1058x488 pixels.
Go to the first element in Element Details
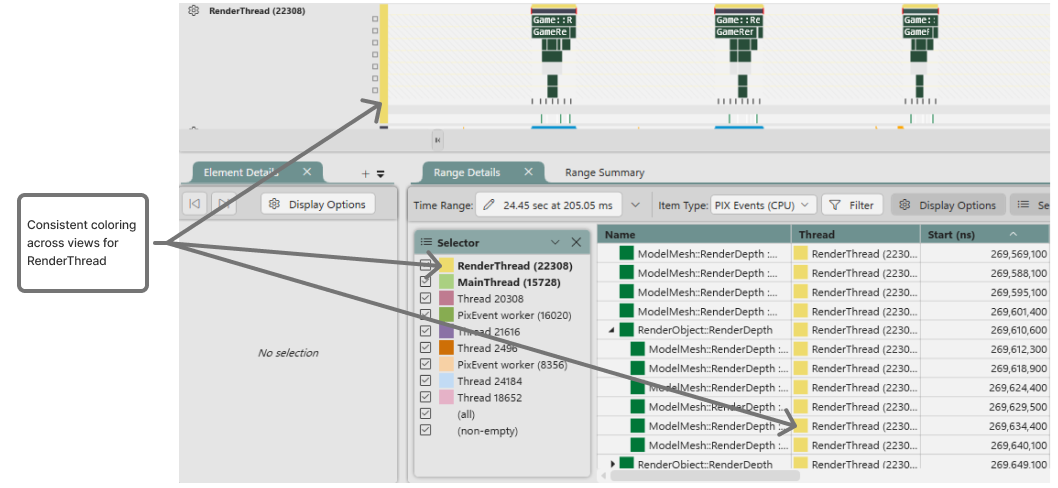[x=195, y=204]
